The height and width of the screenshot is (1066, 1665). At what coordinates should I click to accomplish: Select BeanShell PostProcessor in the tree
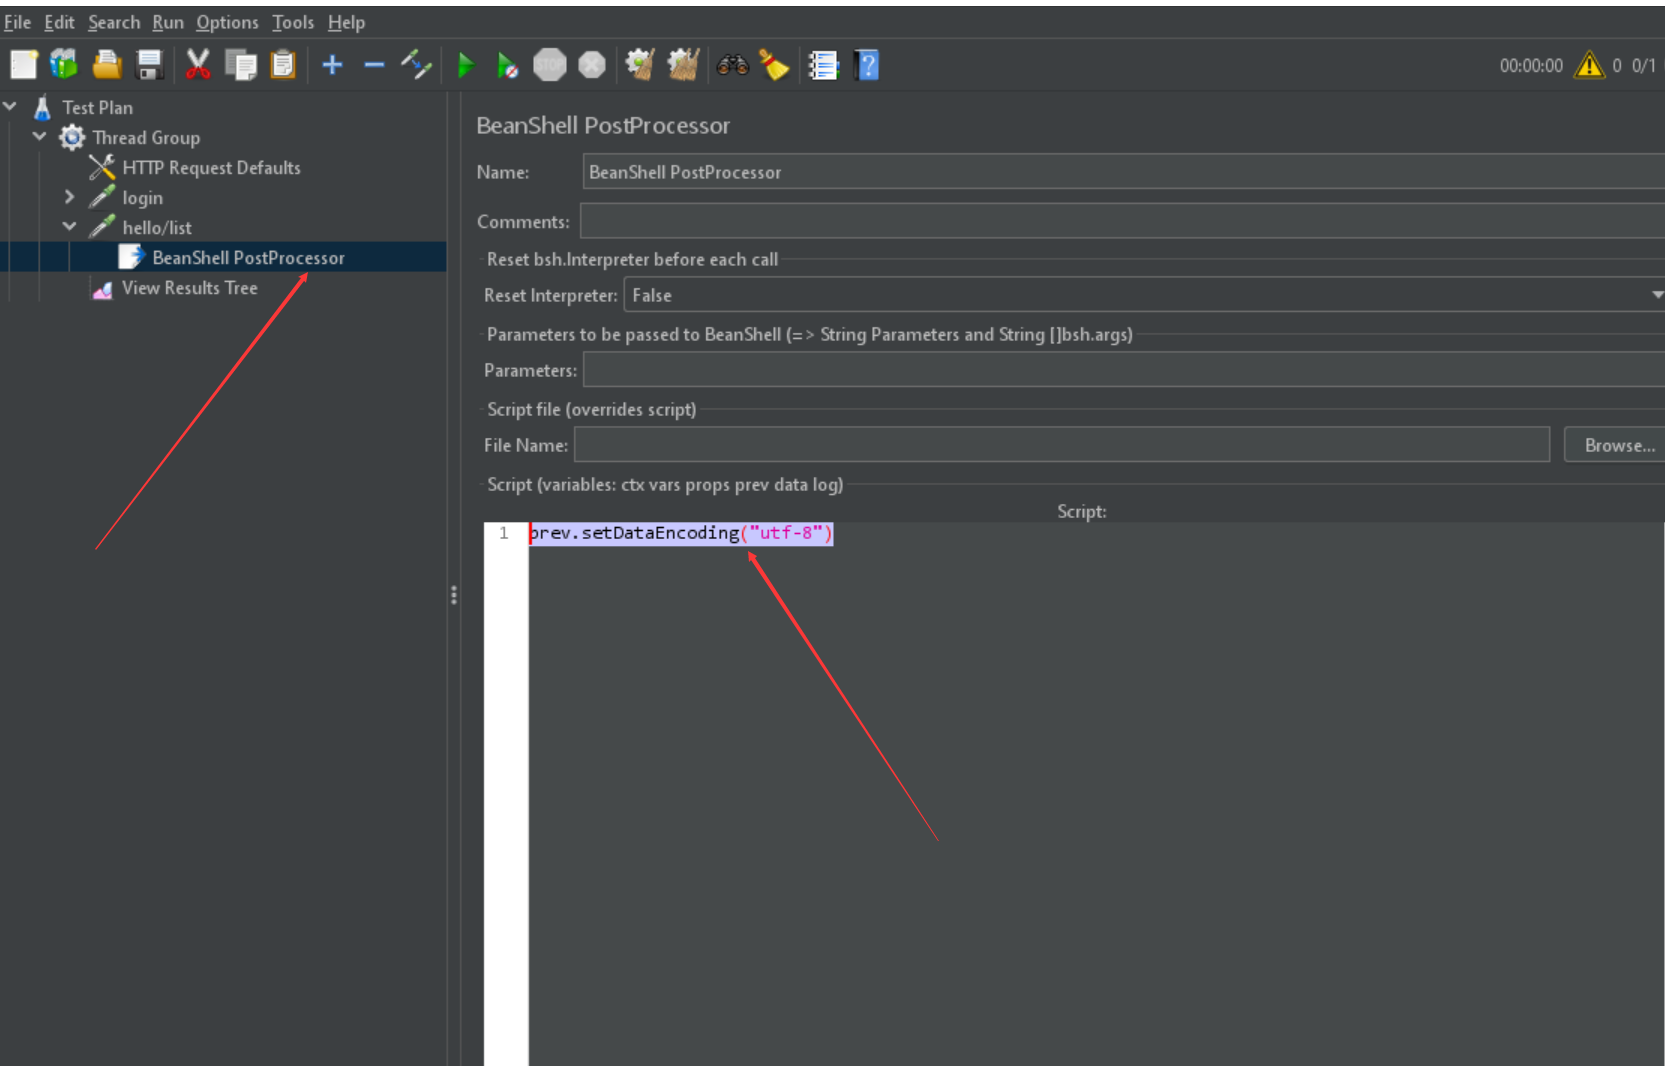click(x=248, y=257)
